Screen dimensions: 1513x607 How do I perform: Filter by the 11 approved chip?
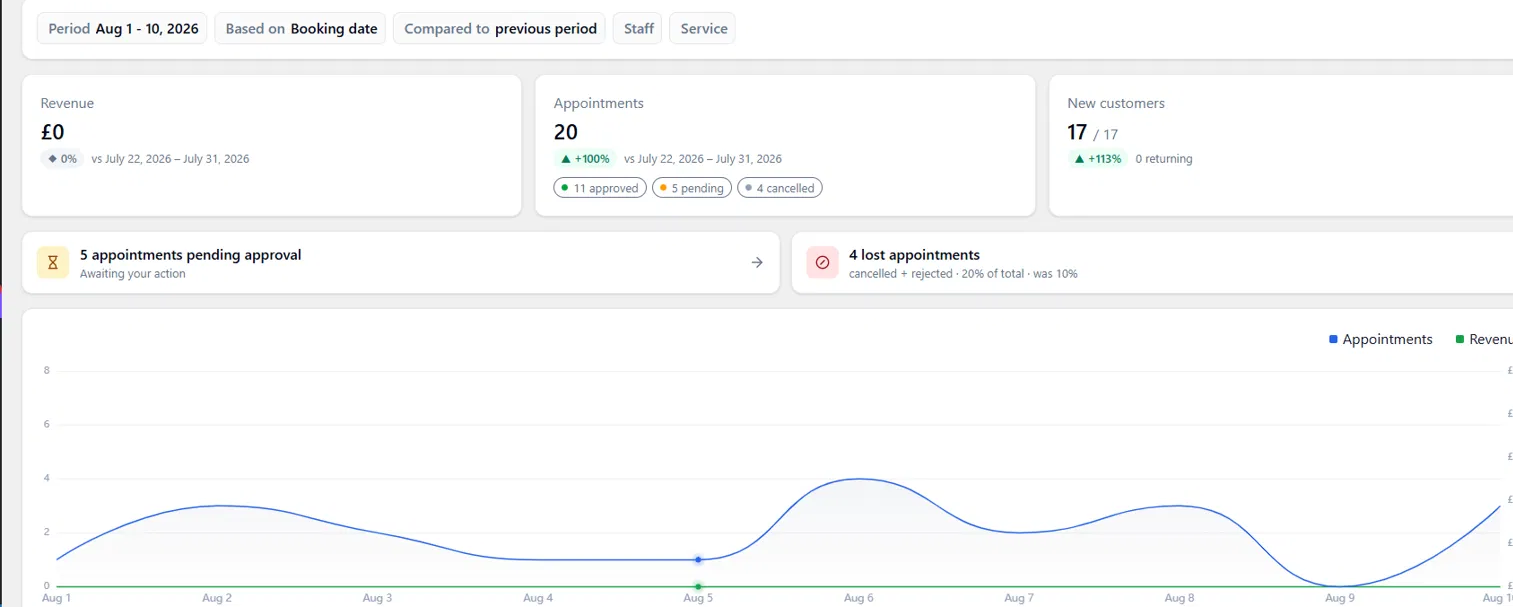pyautogui.click(x=600, y=188)
